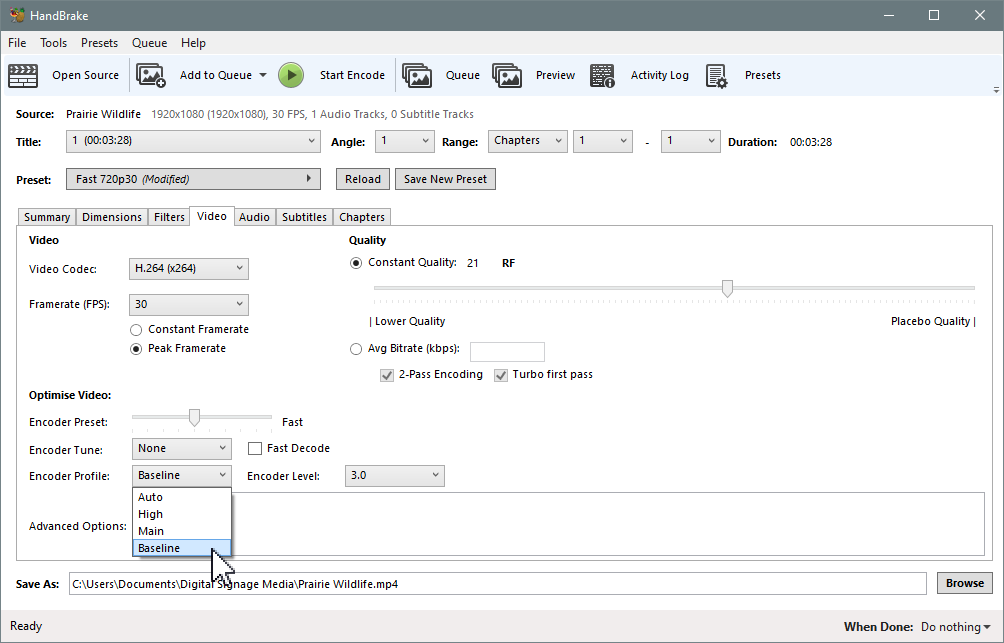This screenshot has width=1004, height=643.
Task: Select Avg Bitrate (kbps) radio button
Action: [x=356, y=349]
